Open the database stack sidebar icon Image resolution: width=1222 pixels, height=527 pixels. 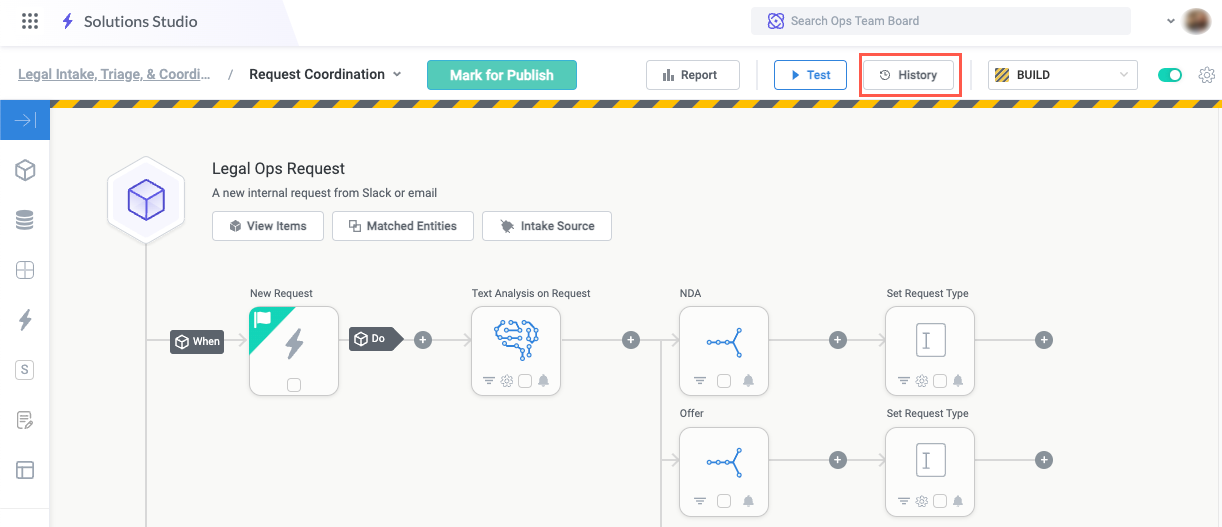pyautogui.click(x=25, y=220)
